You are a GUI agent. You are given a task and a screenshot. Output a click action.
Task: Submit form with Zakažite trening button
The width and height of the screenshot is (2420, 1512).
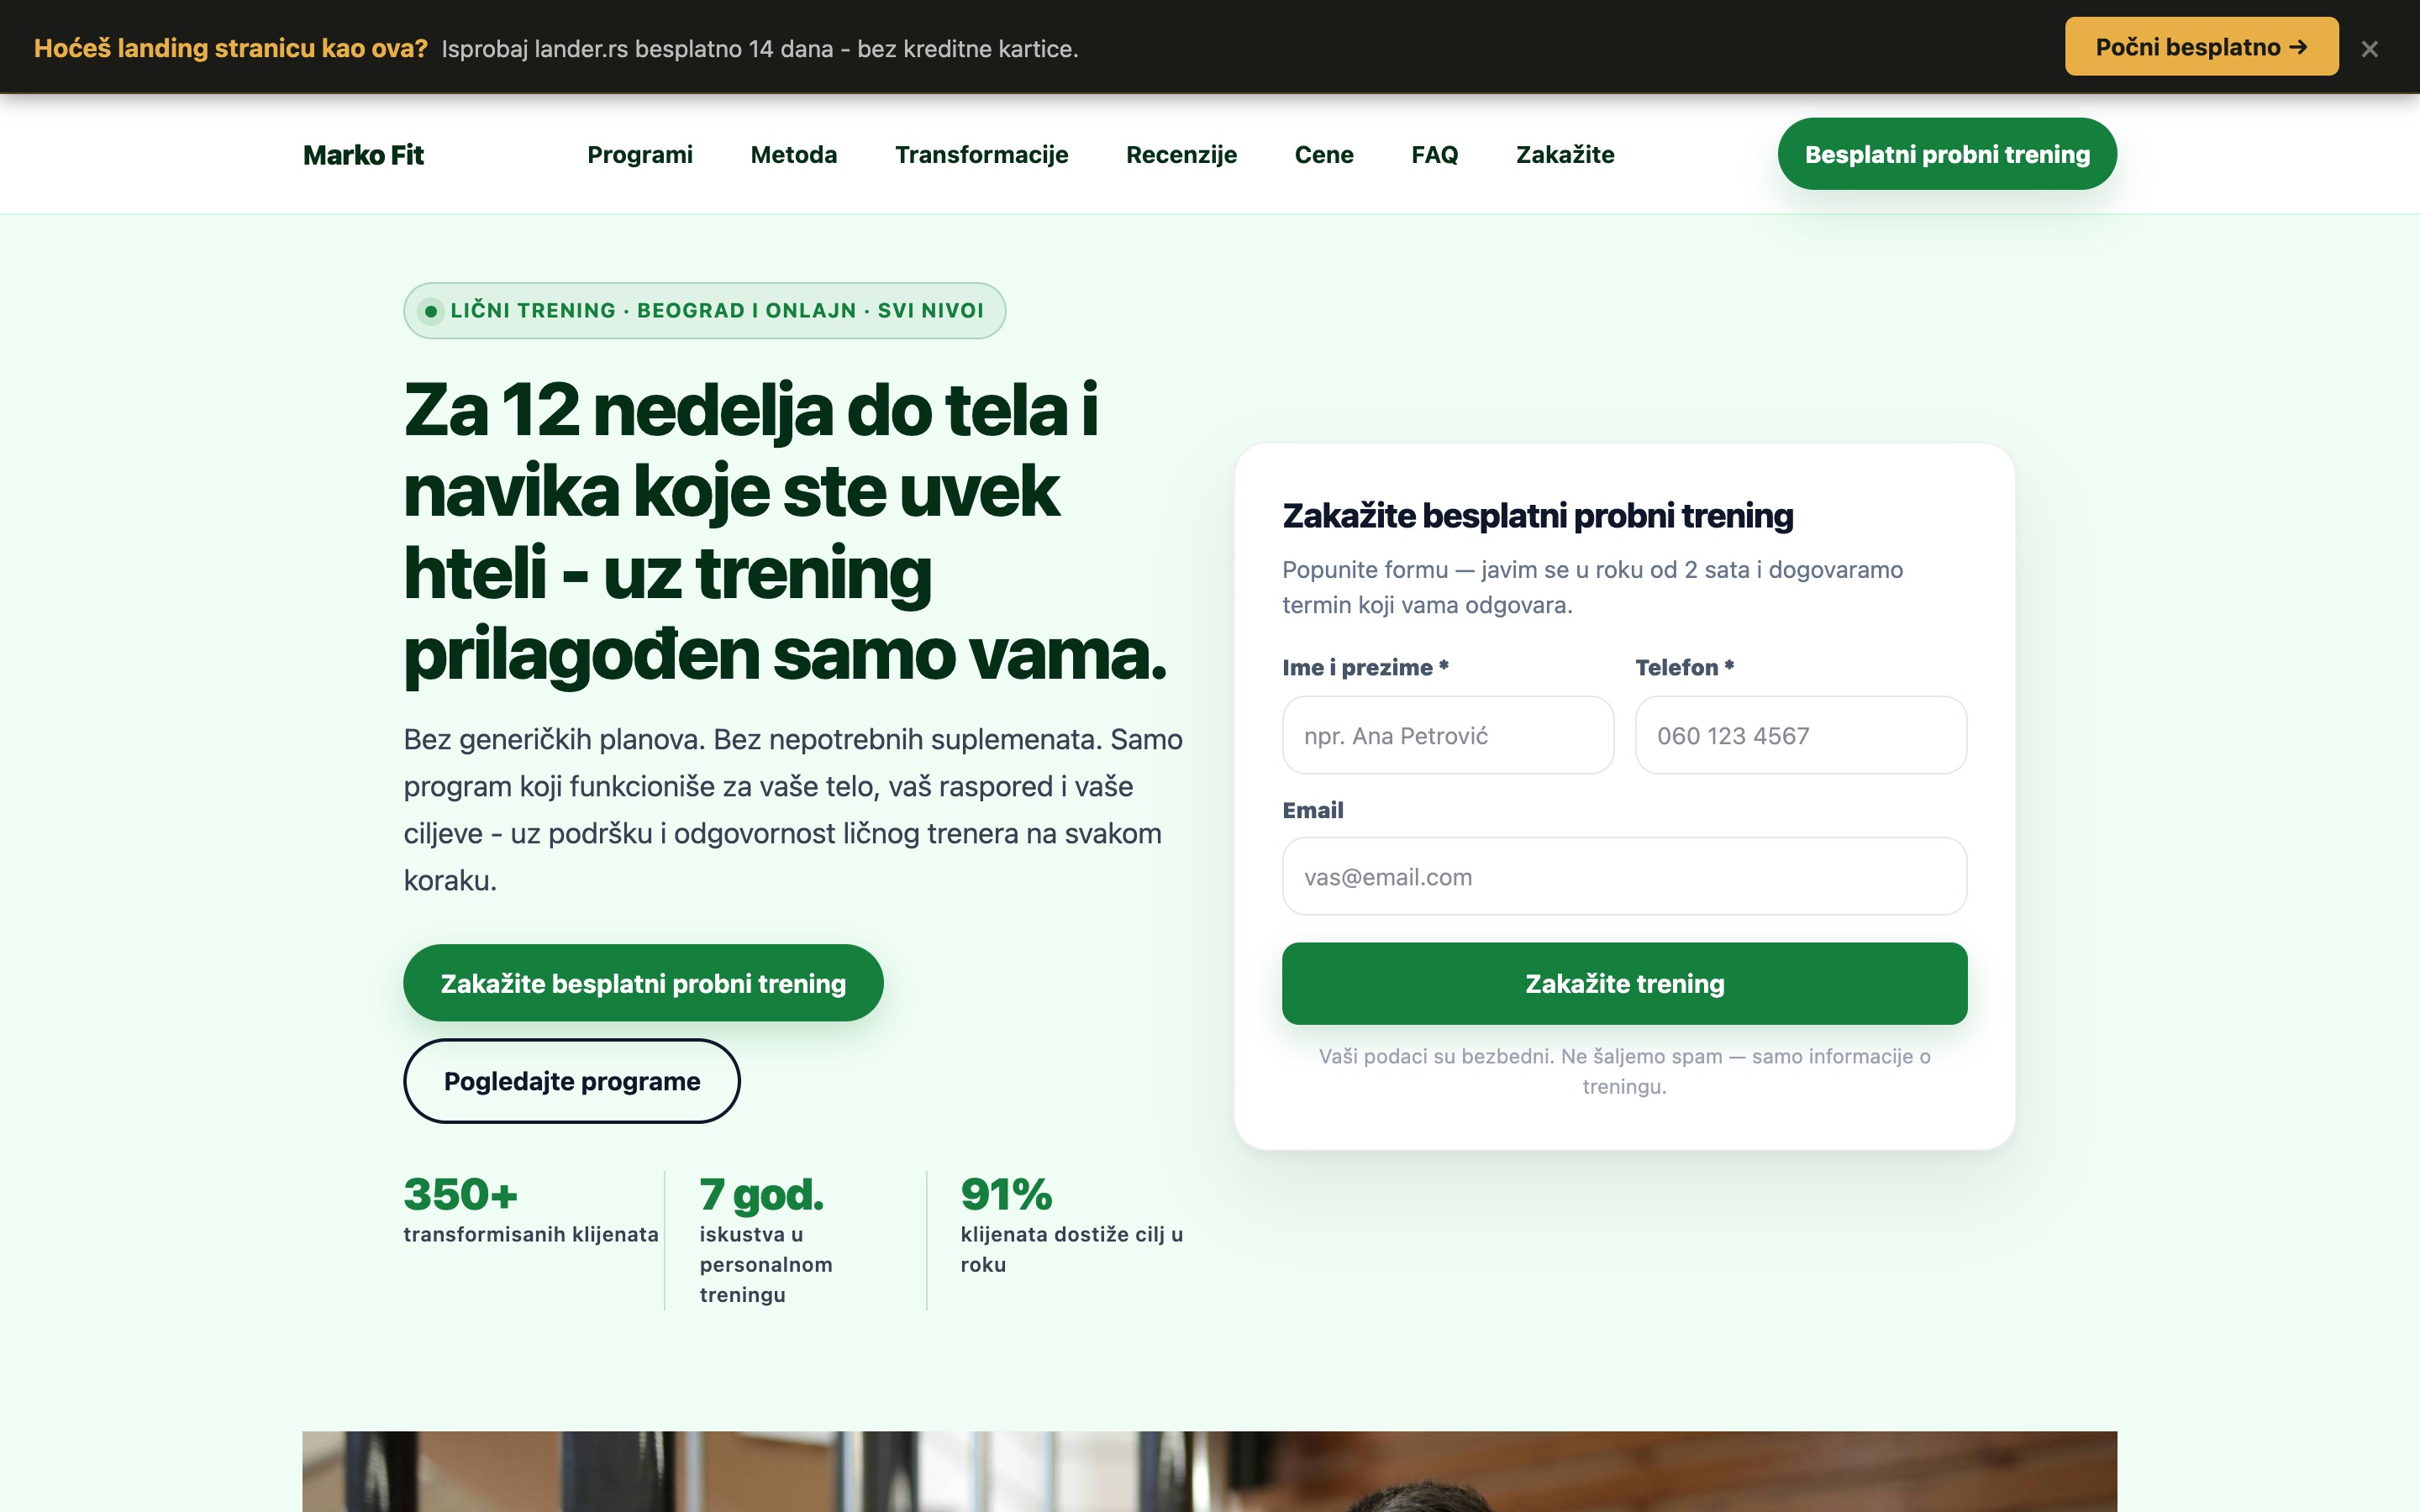coord(1624,983)
